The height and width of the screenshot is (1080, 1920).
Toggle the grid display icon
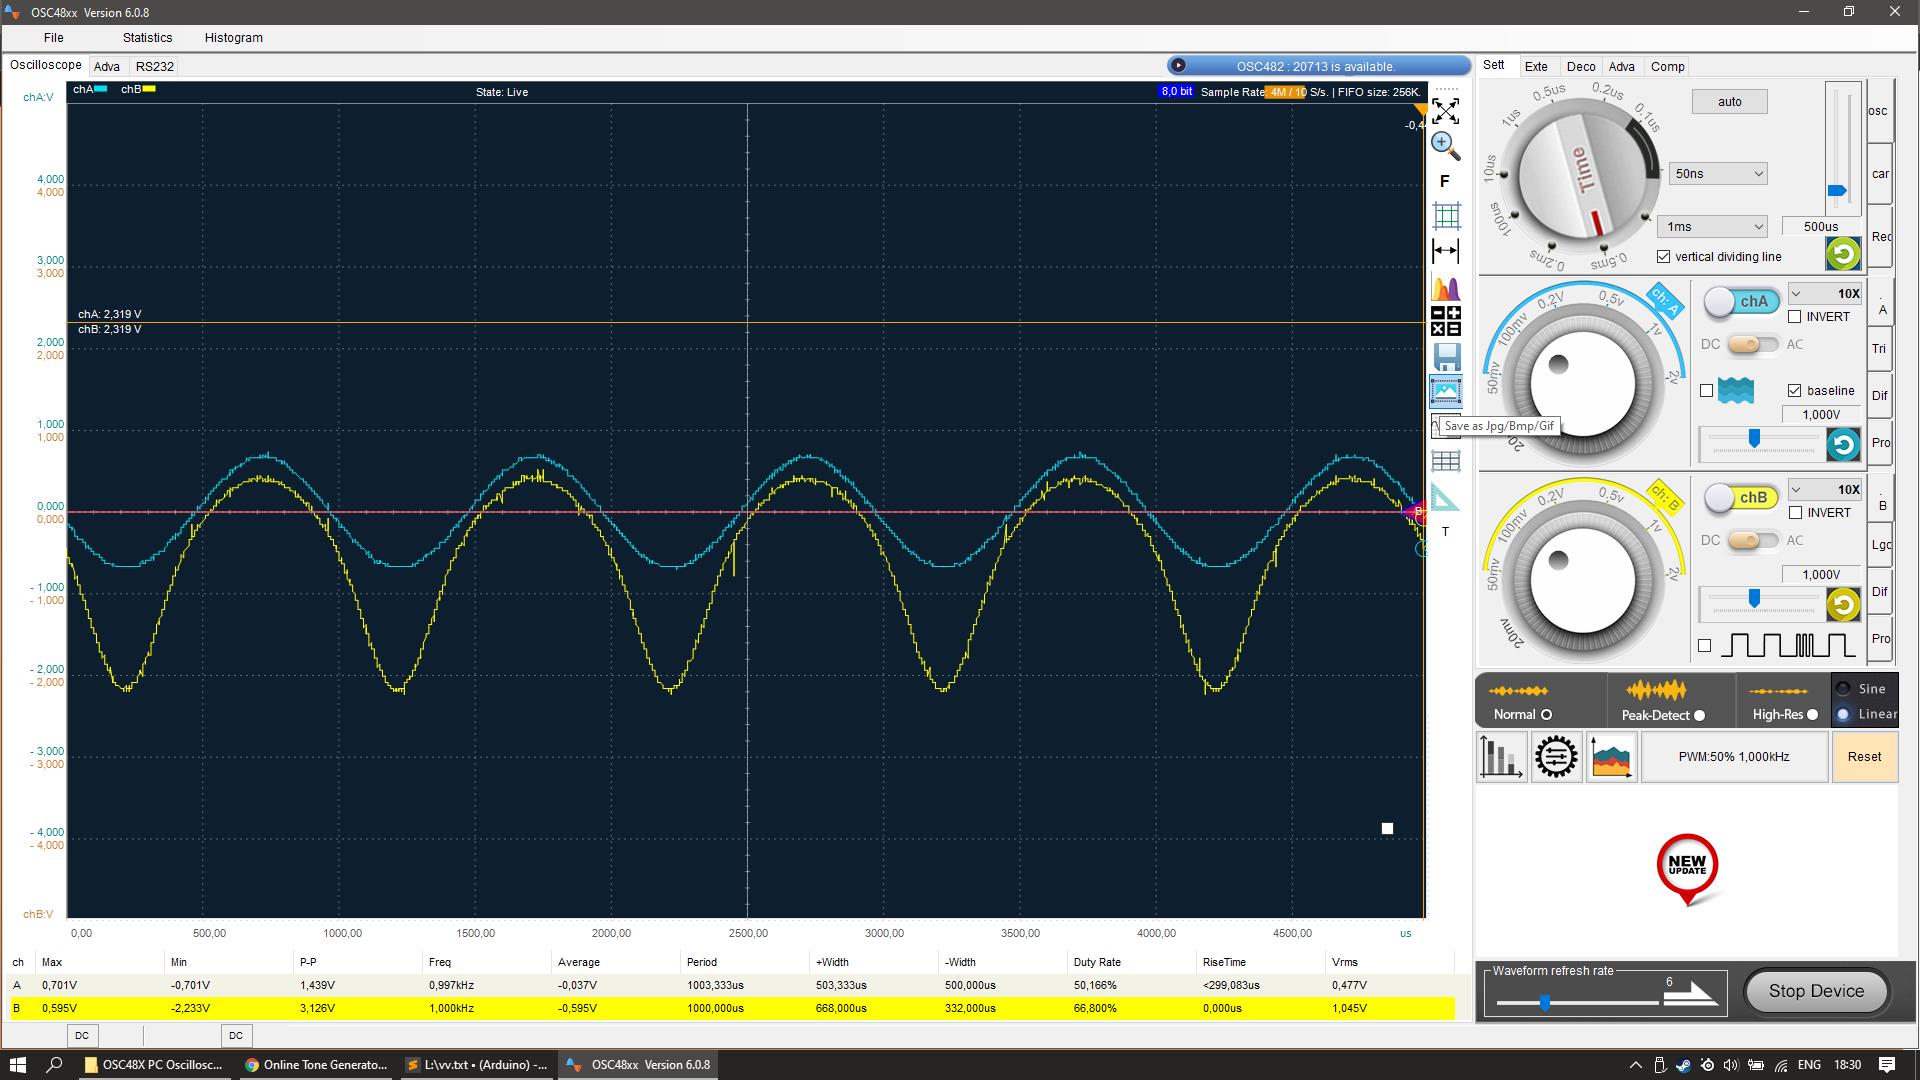1446,215
